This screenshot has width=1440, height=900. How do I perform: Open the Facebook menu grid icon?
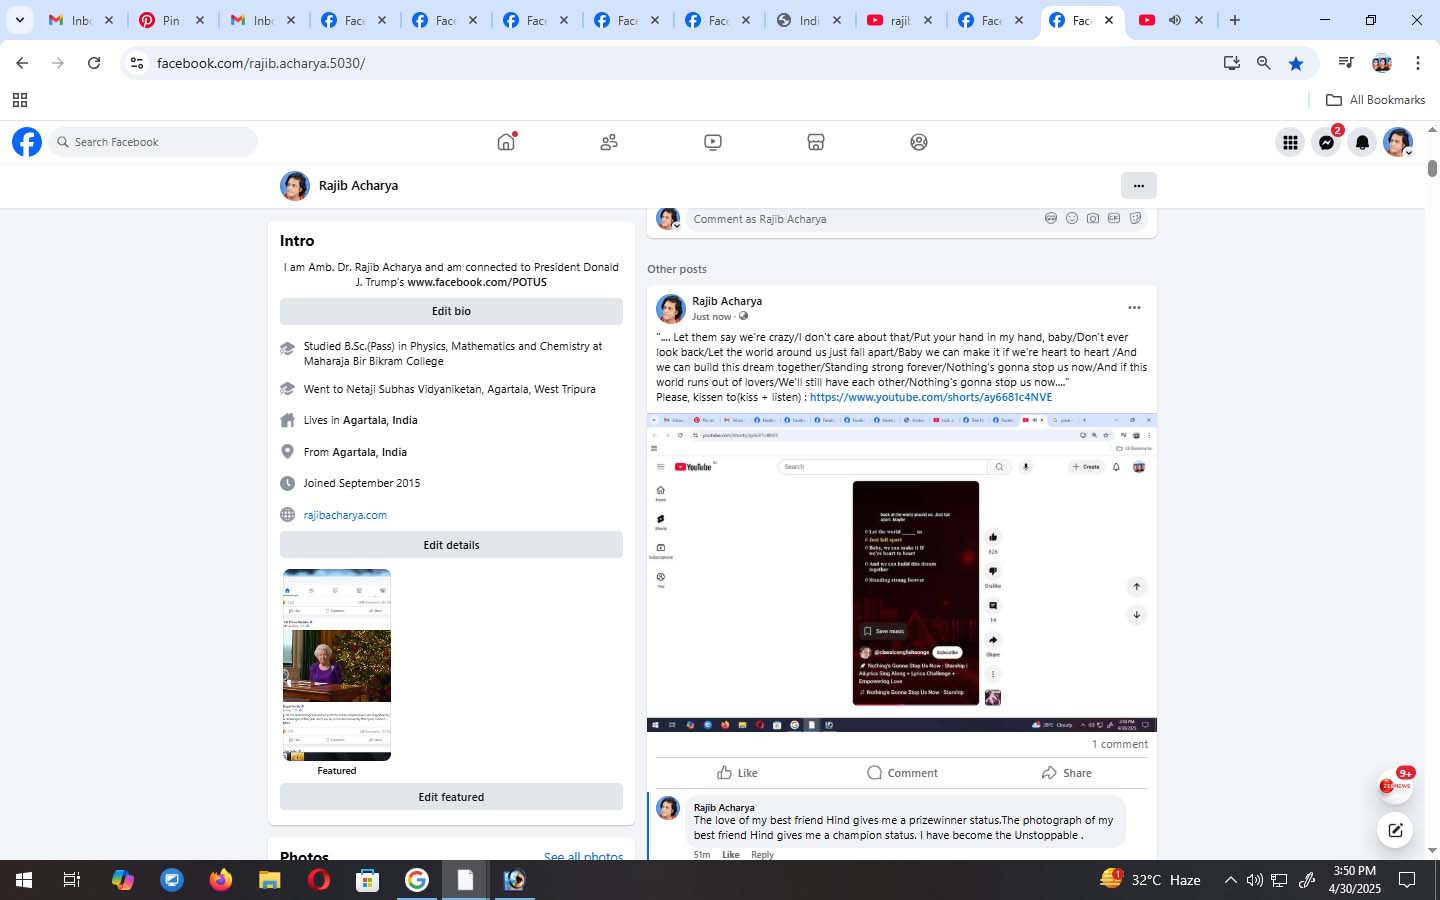pos(1290,142)
